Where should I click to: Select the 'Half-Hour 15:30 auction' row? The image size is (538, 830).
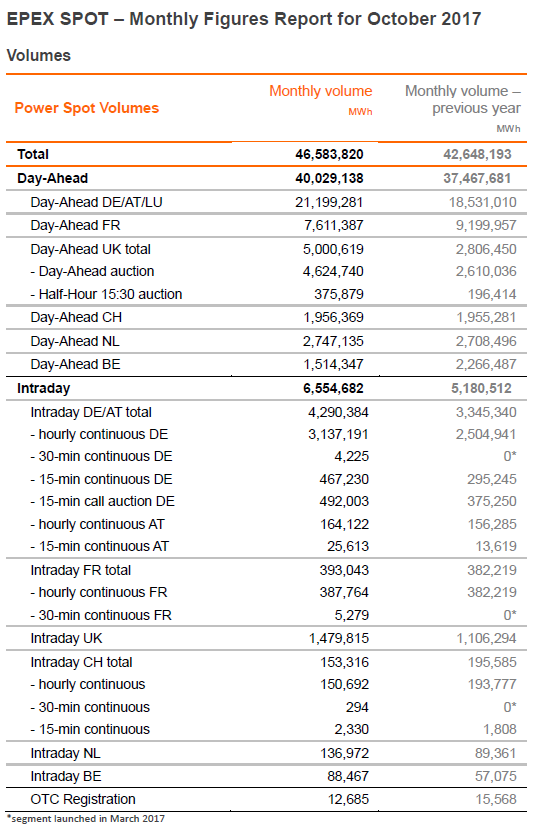pyautogui.click(x=266, y=294)
